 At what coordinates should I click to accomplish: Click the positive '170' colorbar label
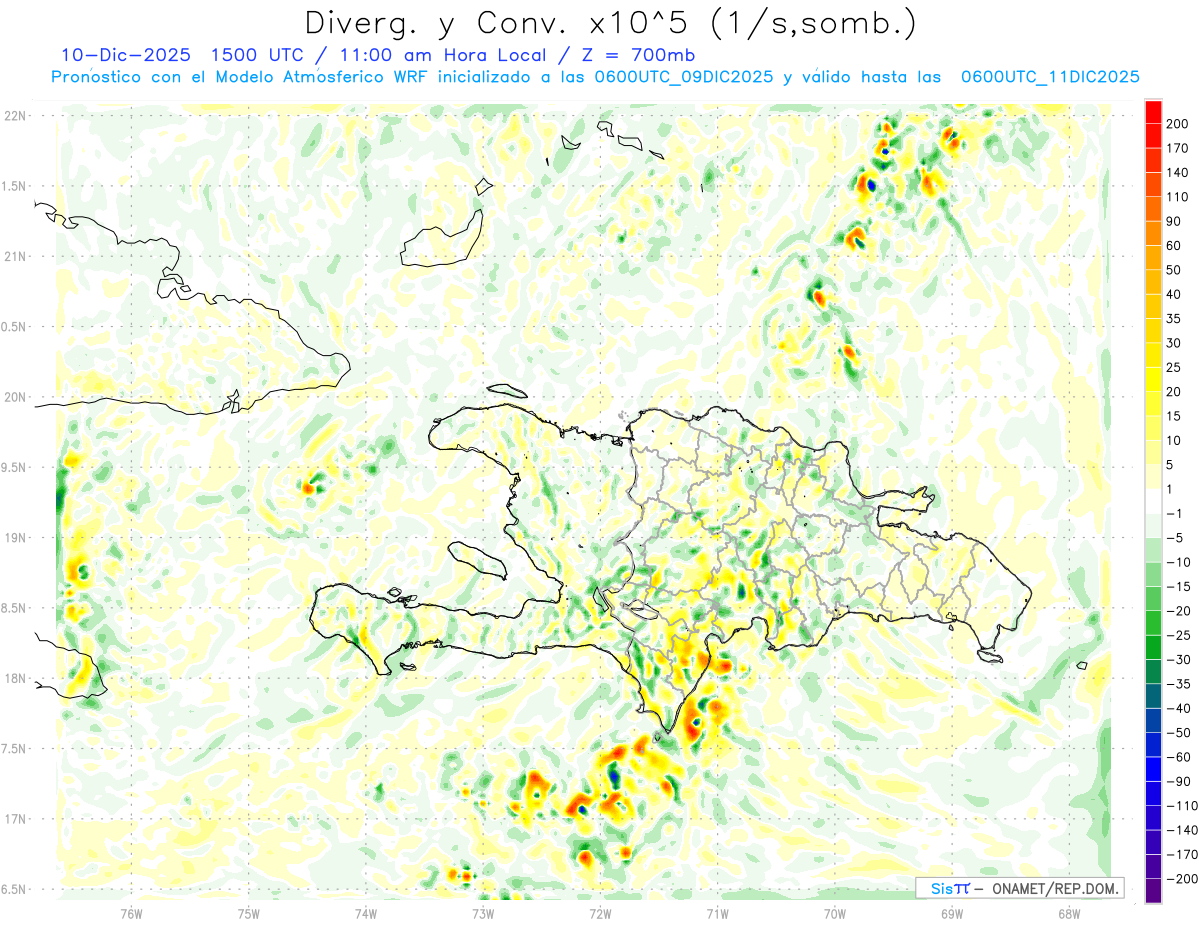[1177, 148]
